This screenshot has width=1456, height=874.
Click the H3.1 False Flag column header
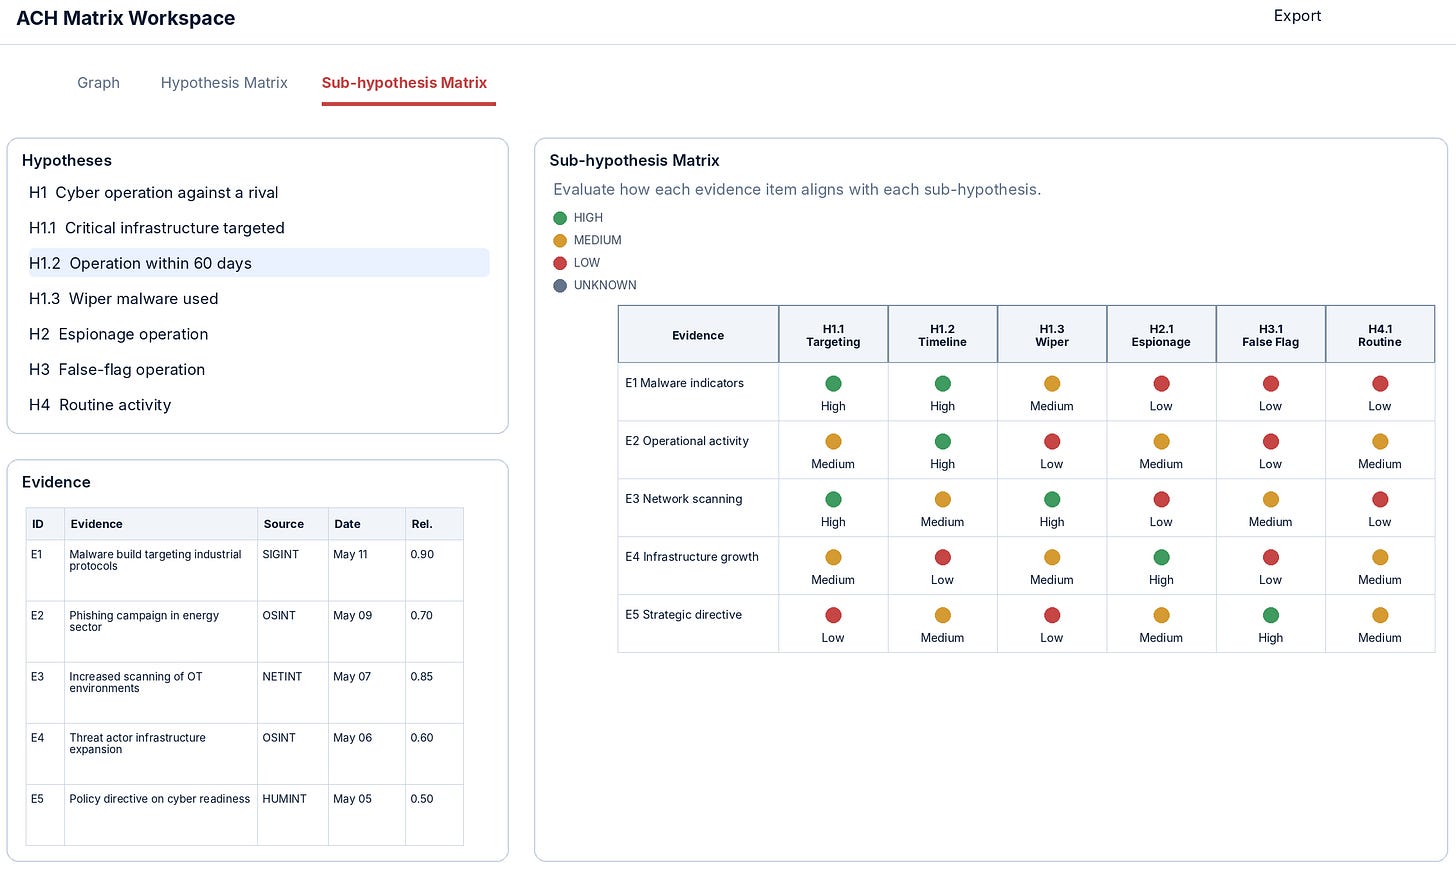[x=1270, y=335]
